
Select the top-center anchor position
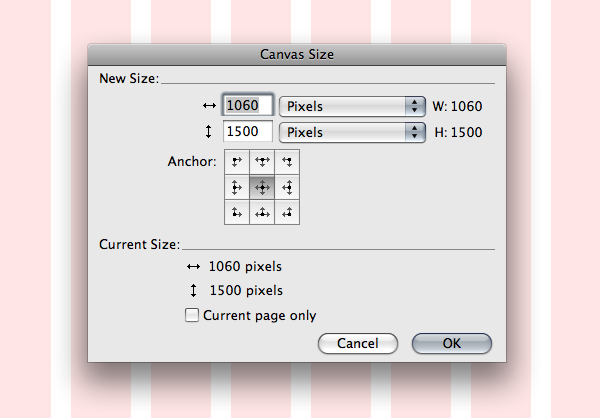262,162
